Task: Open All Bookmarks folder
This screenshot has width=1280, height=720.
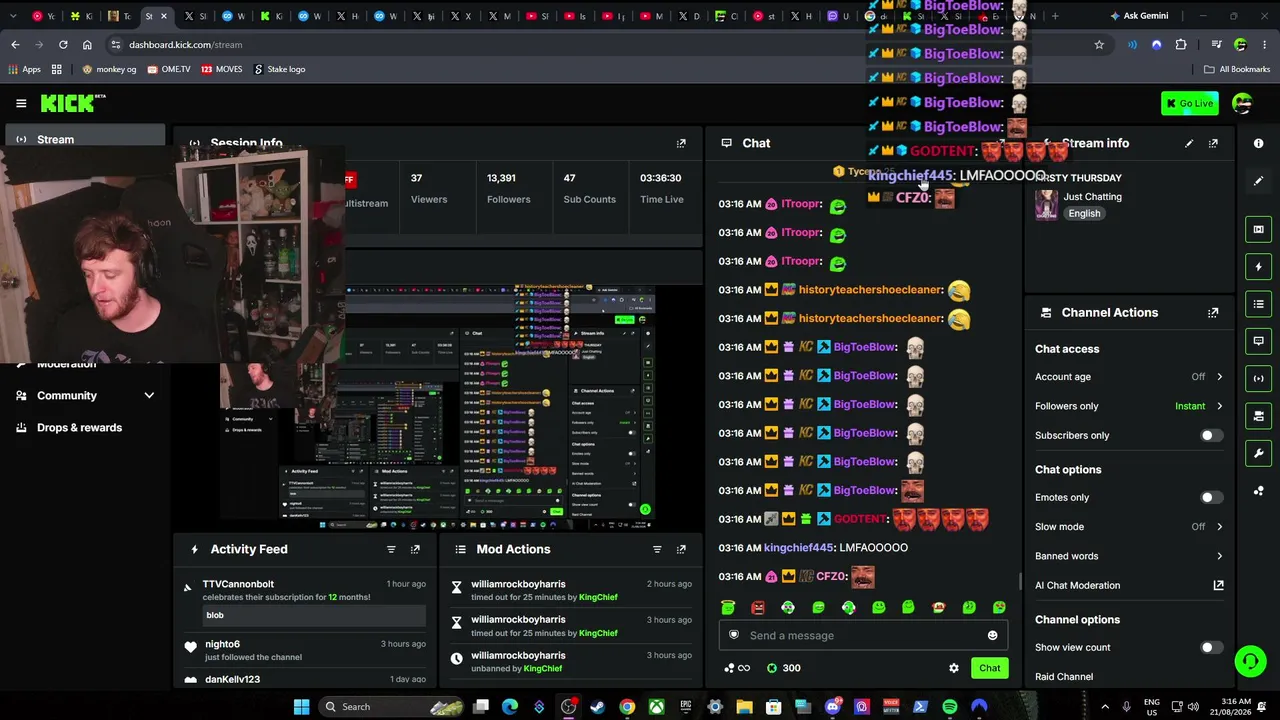Action: point(1237,69)
